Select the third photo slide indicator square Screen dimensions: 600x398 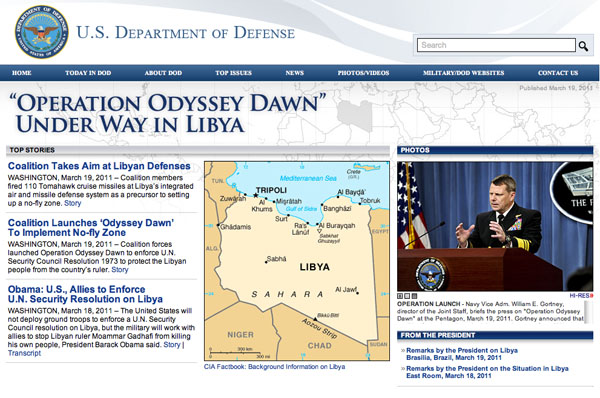pyautogui.click(x=414, y=296)
